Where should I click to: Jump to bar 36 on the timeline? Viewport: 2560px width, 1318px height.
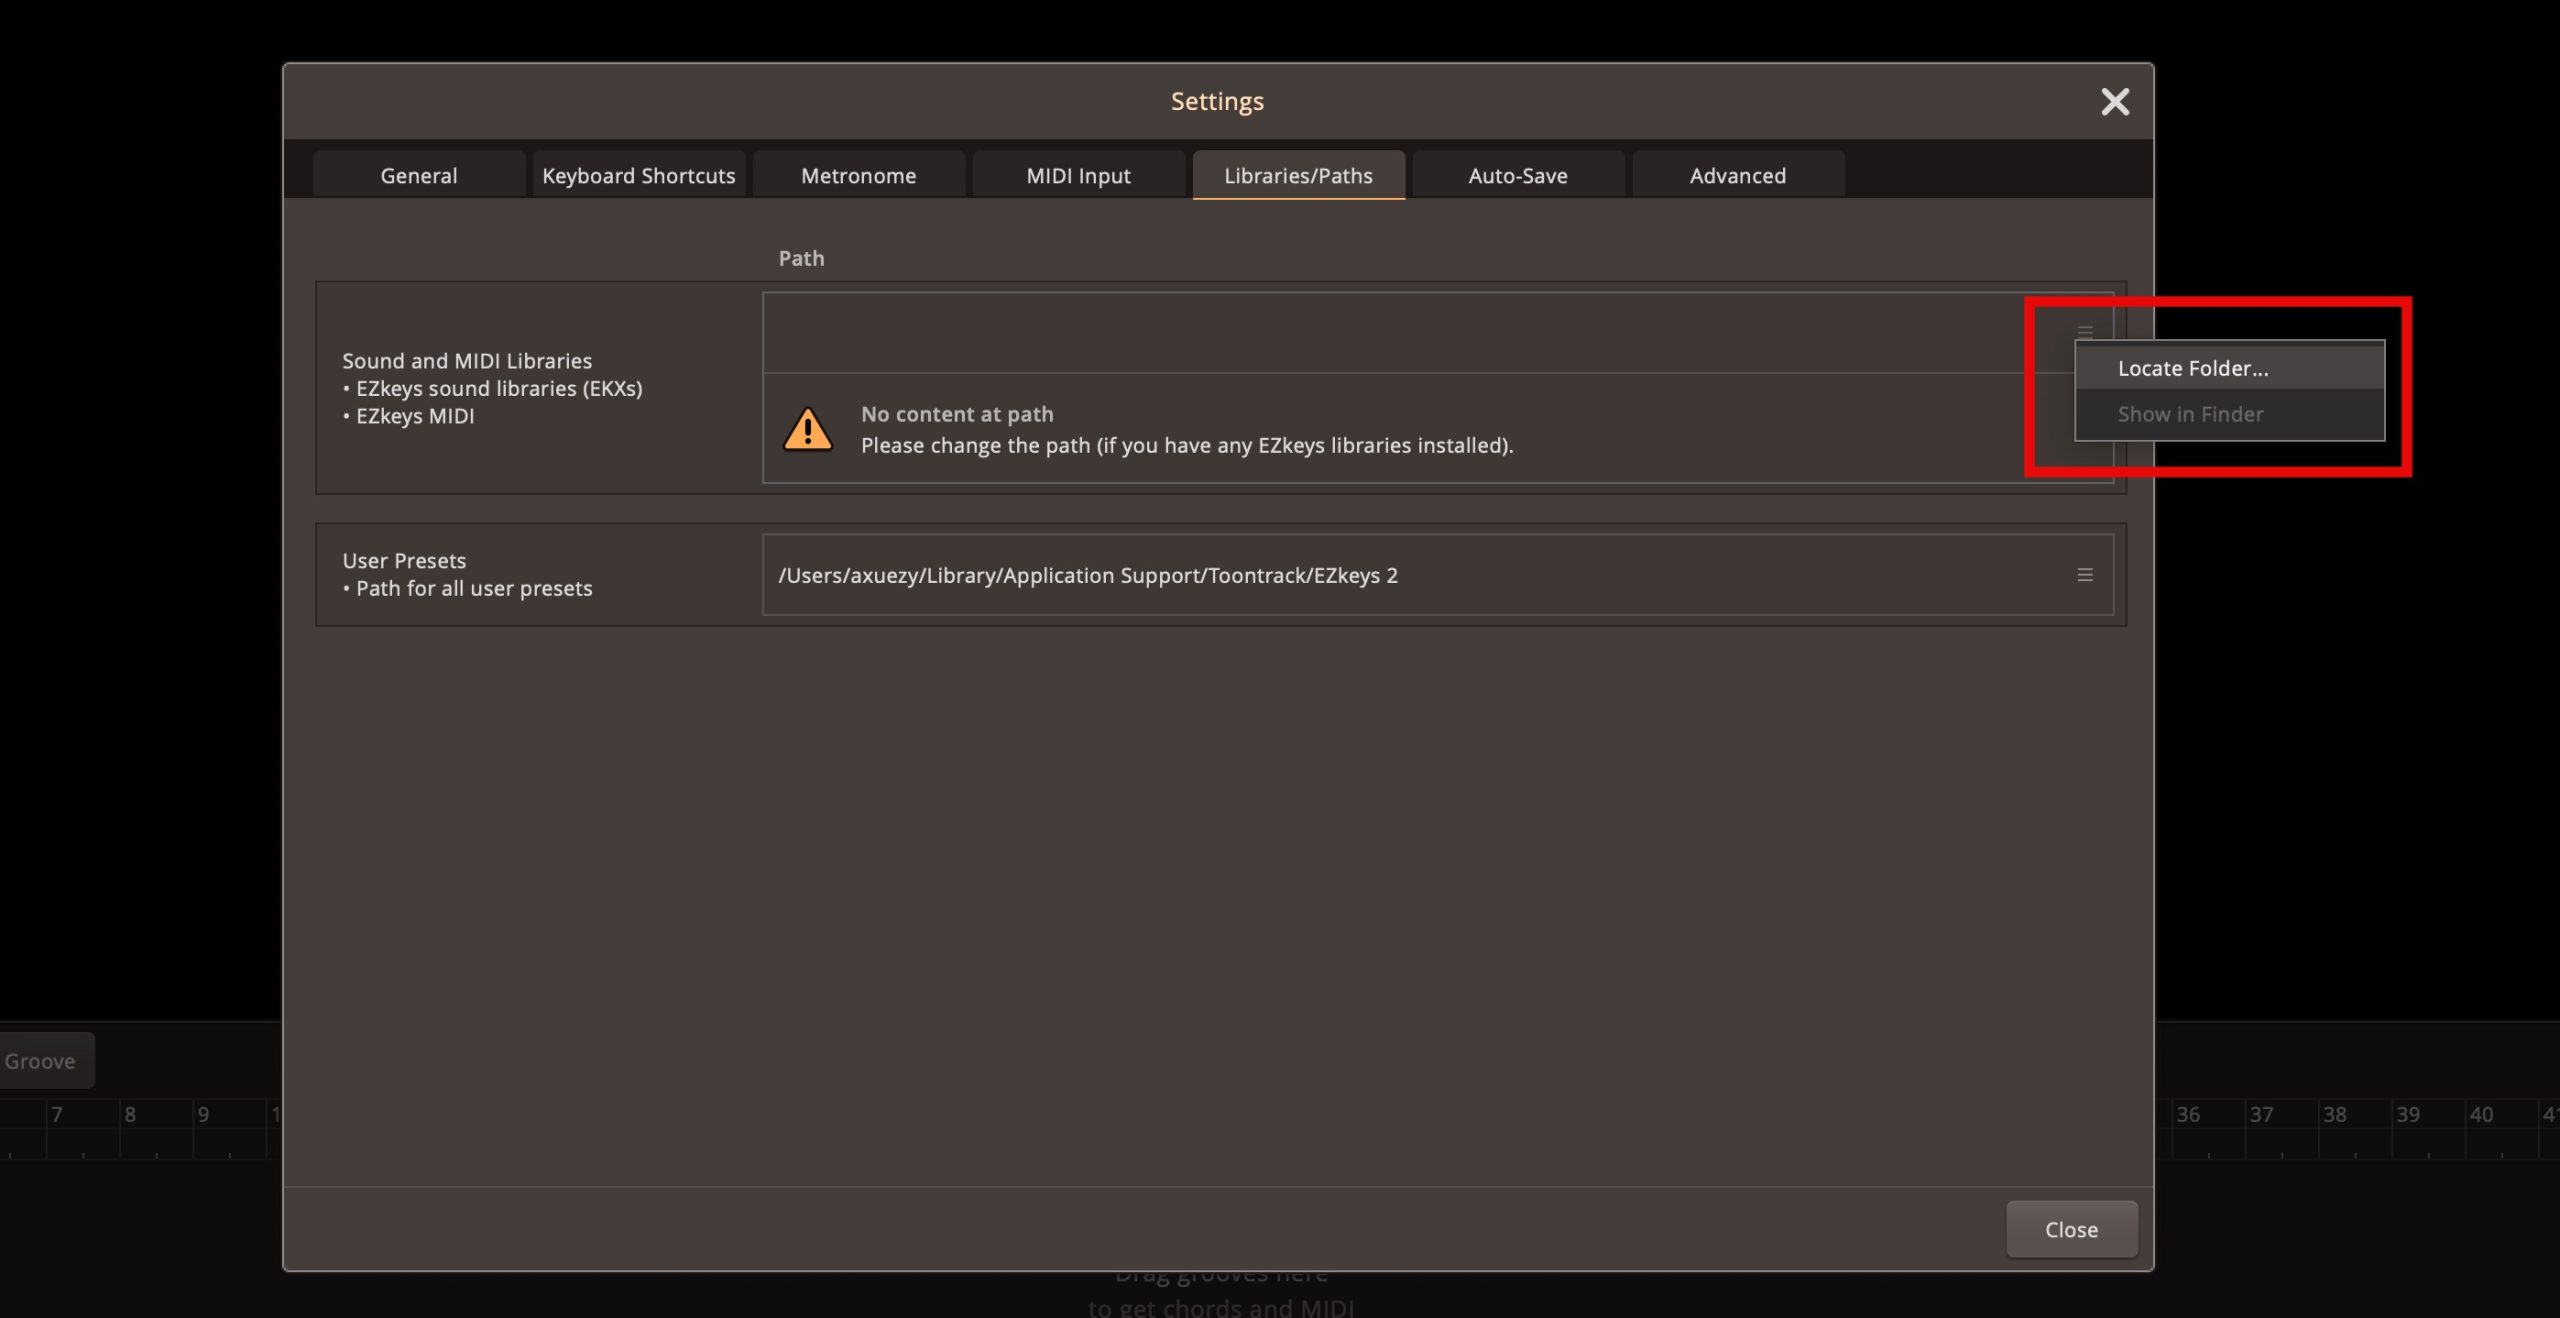[x=2188, y=1115]
